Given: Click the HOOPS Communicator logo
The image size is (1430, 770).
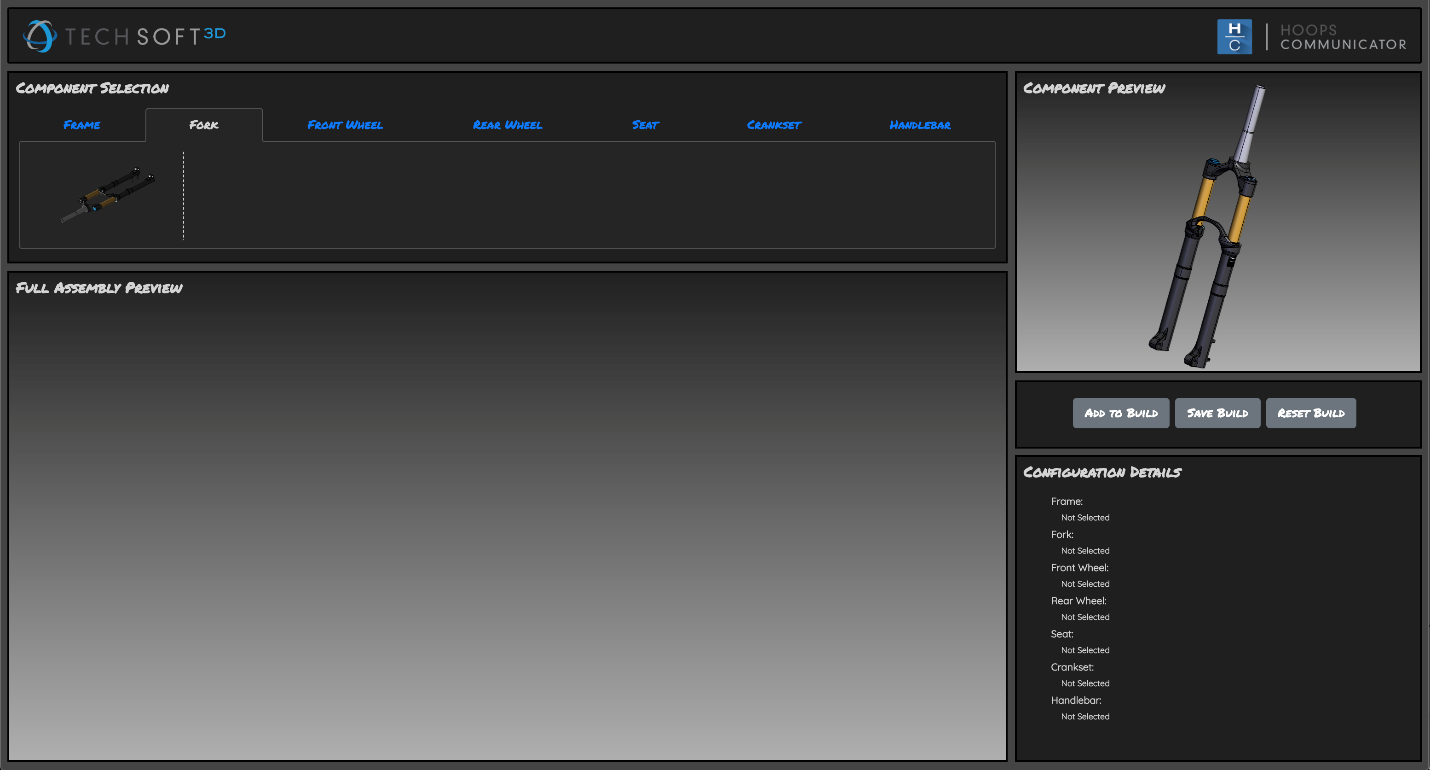Looking at the screenshot, I should 1311,37.
